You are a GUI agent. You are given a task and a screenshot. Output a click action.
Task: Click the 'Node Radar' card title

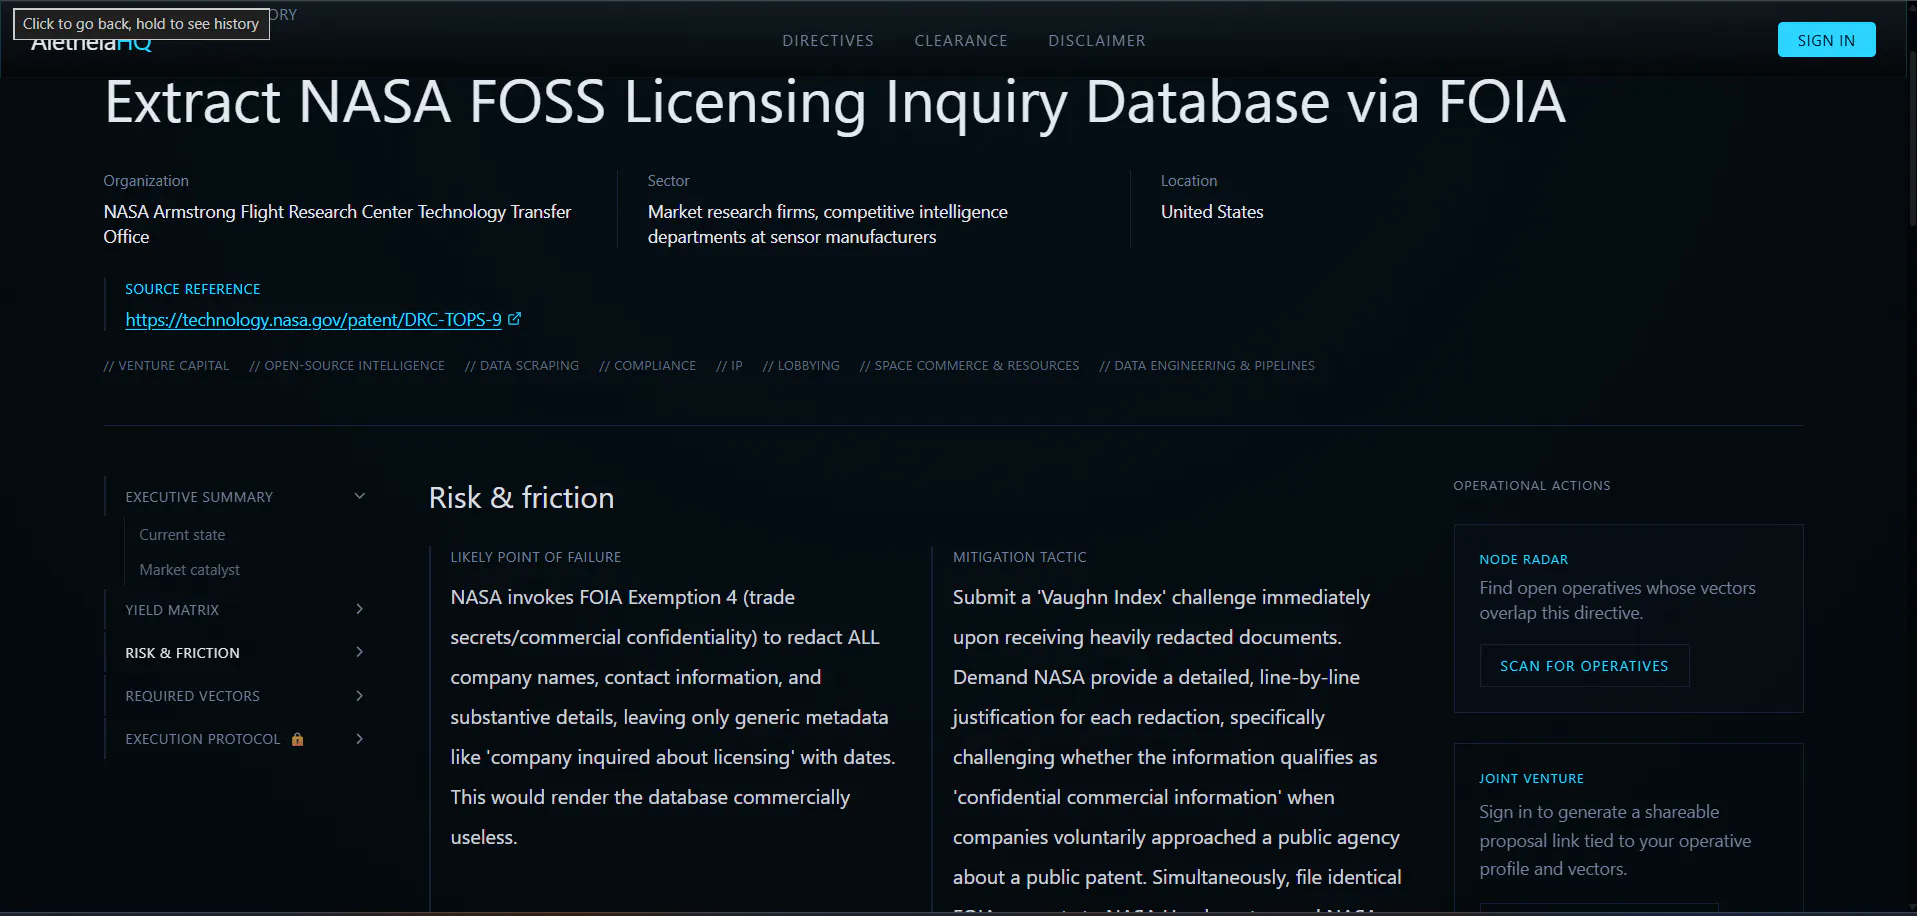1523,560
